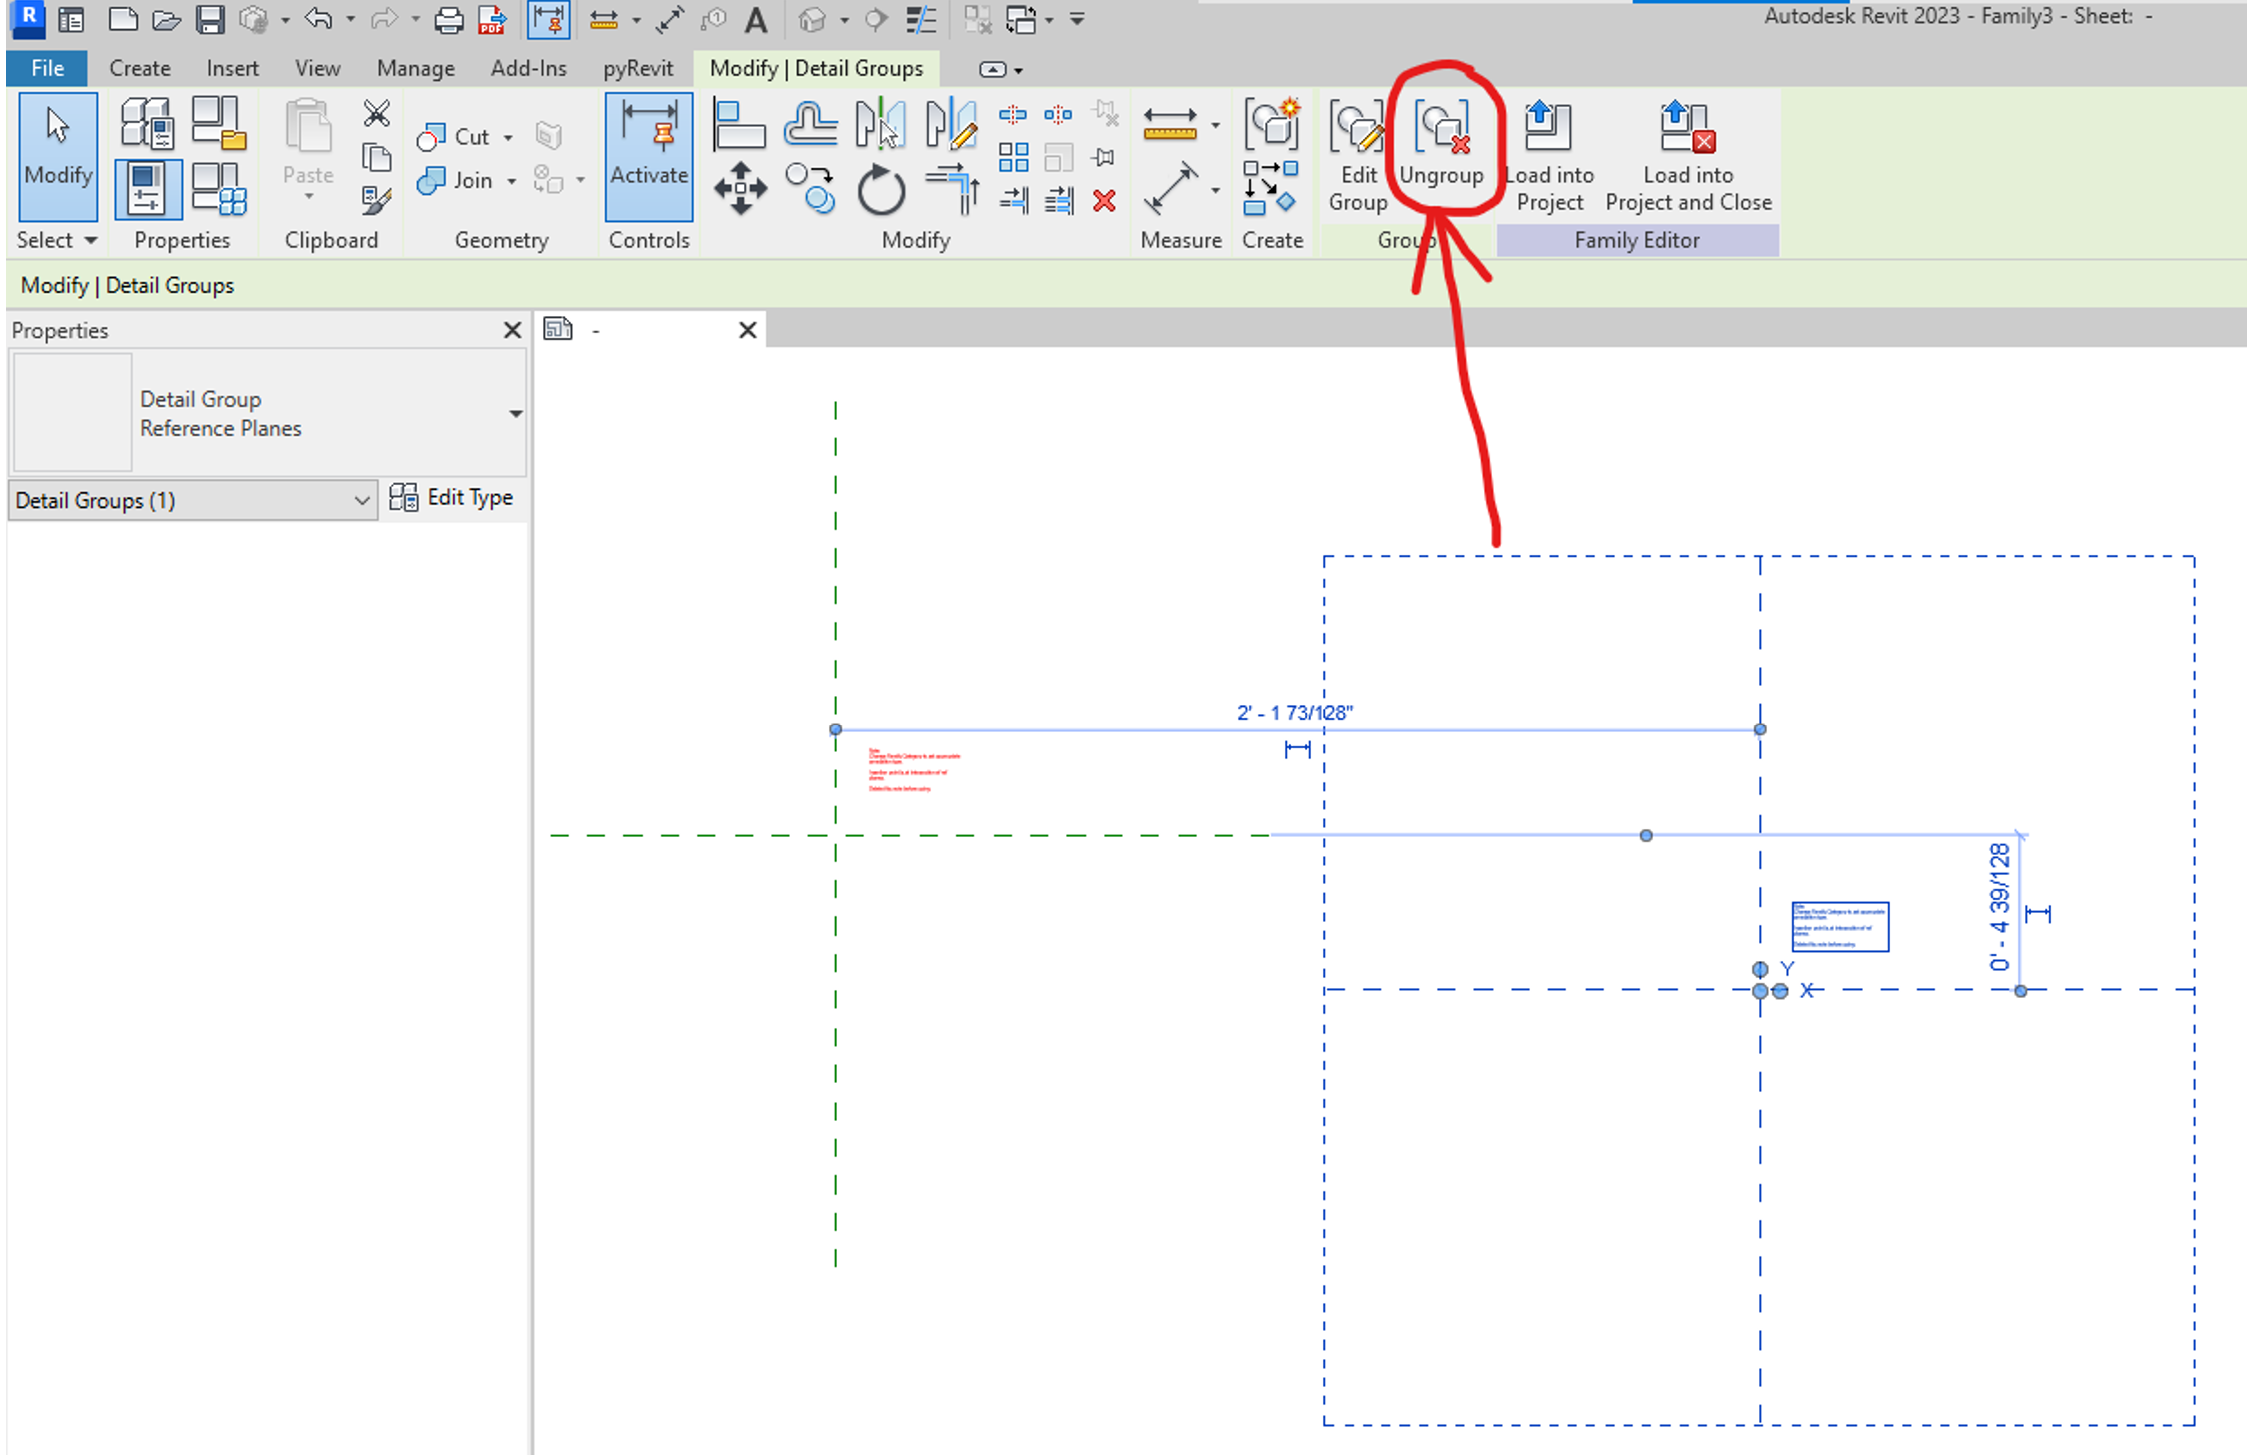This screenshot has width=2247, height=1455.
Task: Open the ribbon minimize options dropdown
Action: click(1018, 70)
